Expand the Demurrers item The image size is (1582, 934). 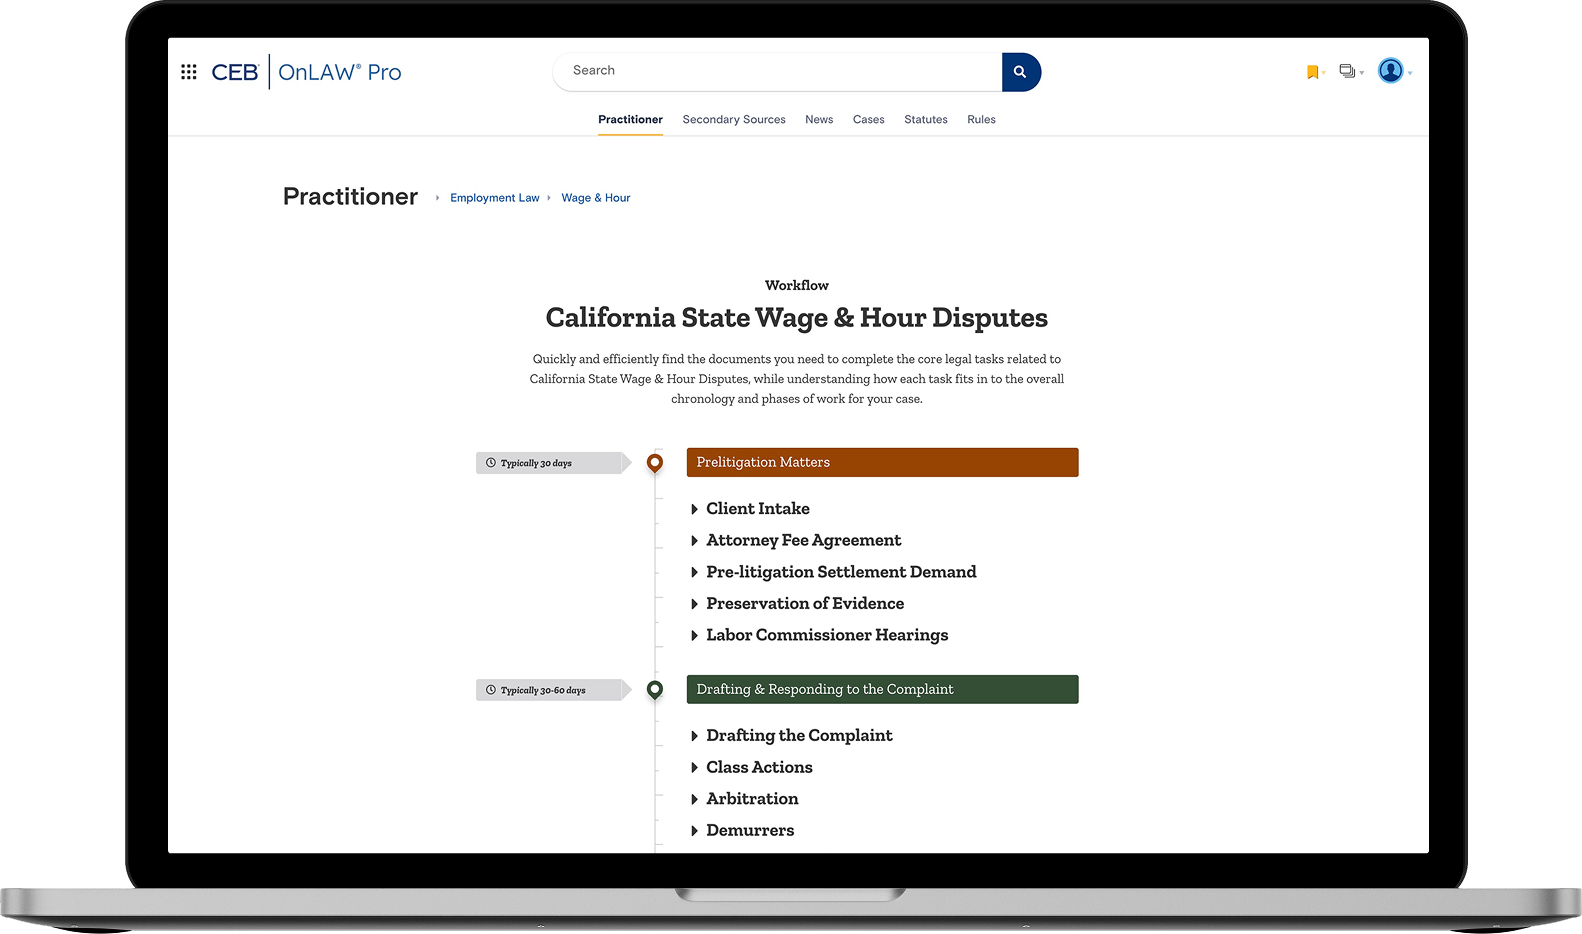pyautogui.click(x=749, y=830)
